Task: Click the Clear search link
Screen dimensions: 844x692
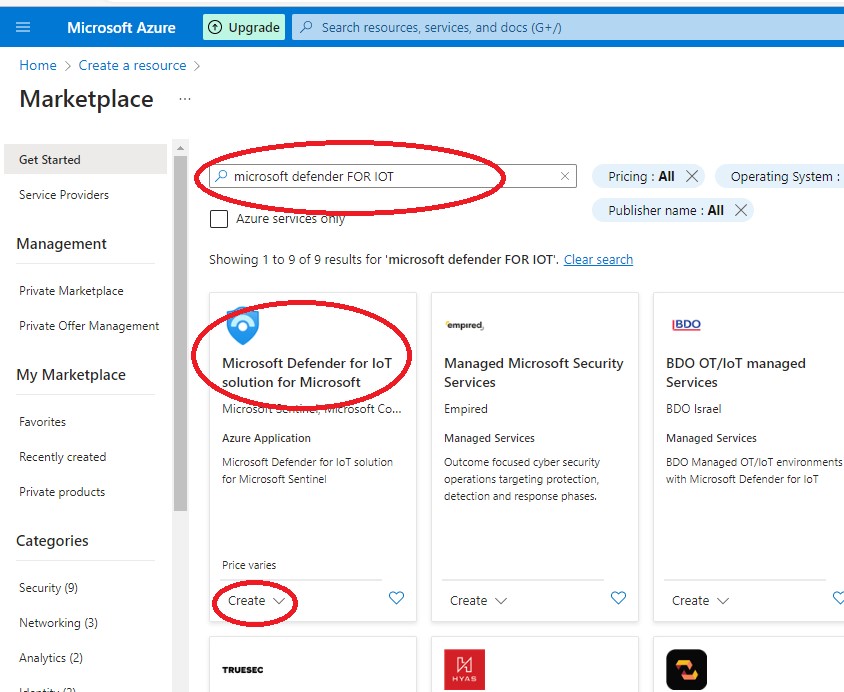Action: [598, 259]
